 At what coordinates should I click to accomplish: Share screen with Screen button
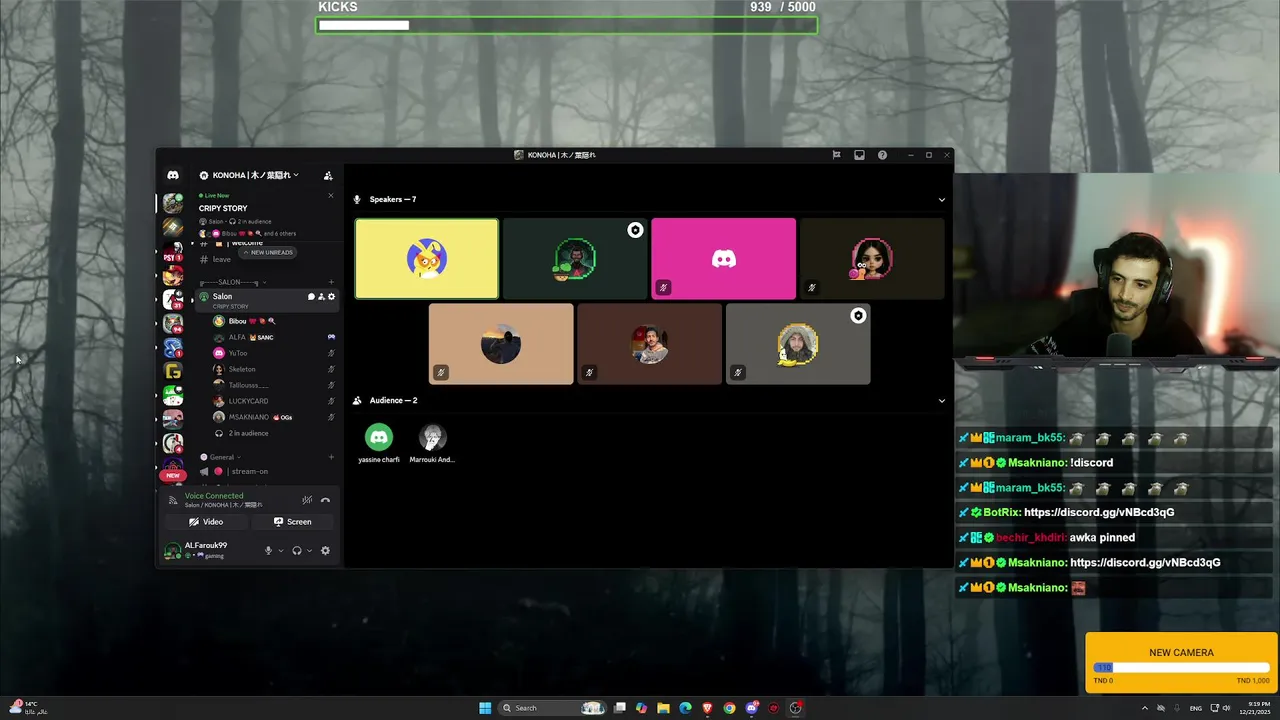tap(293, 522)
